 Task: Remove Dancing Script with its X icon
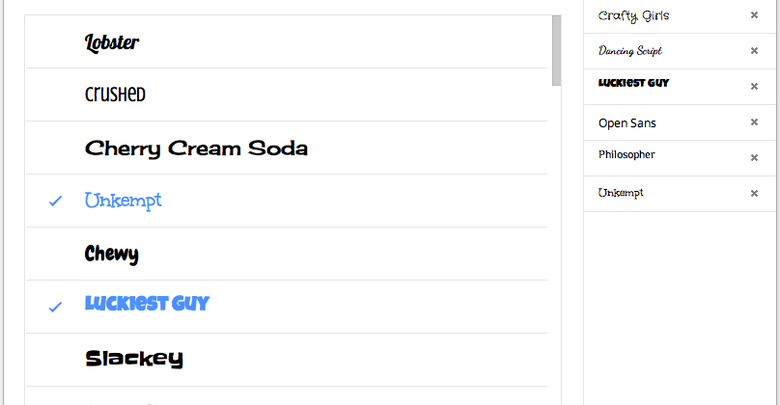754,51
